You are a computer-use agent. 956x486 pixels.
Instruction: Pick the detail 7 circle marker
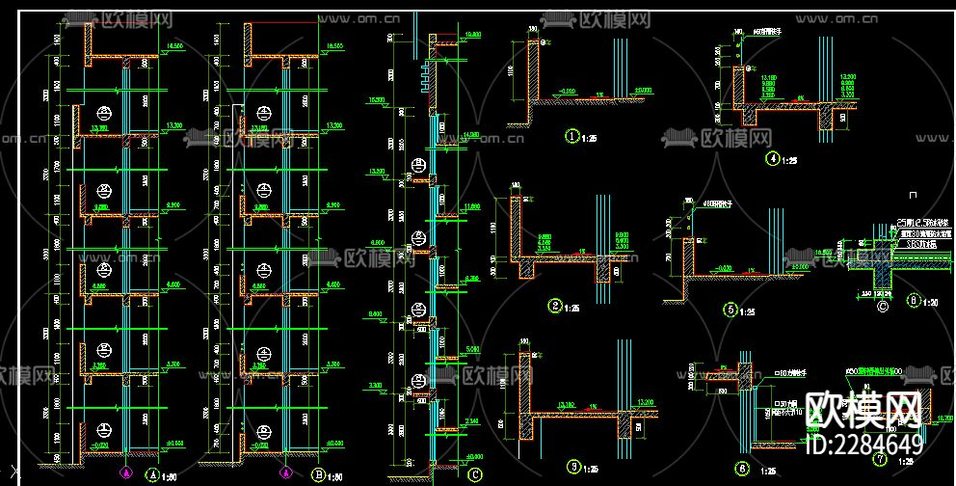(x=879, y=460)
